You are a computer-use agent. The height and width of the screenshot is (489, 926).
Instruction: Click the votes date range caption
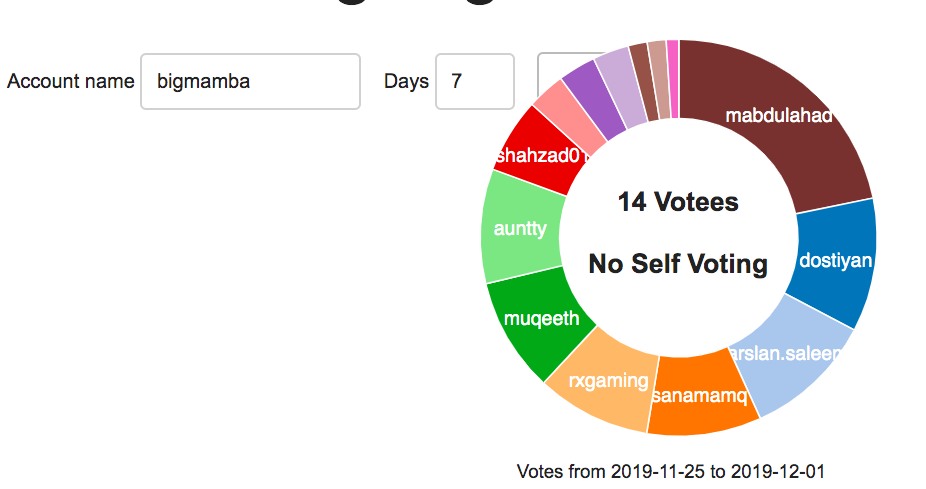[671, 471]
